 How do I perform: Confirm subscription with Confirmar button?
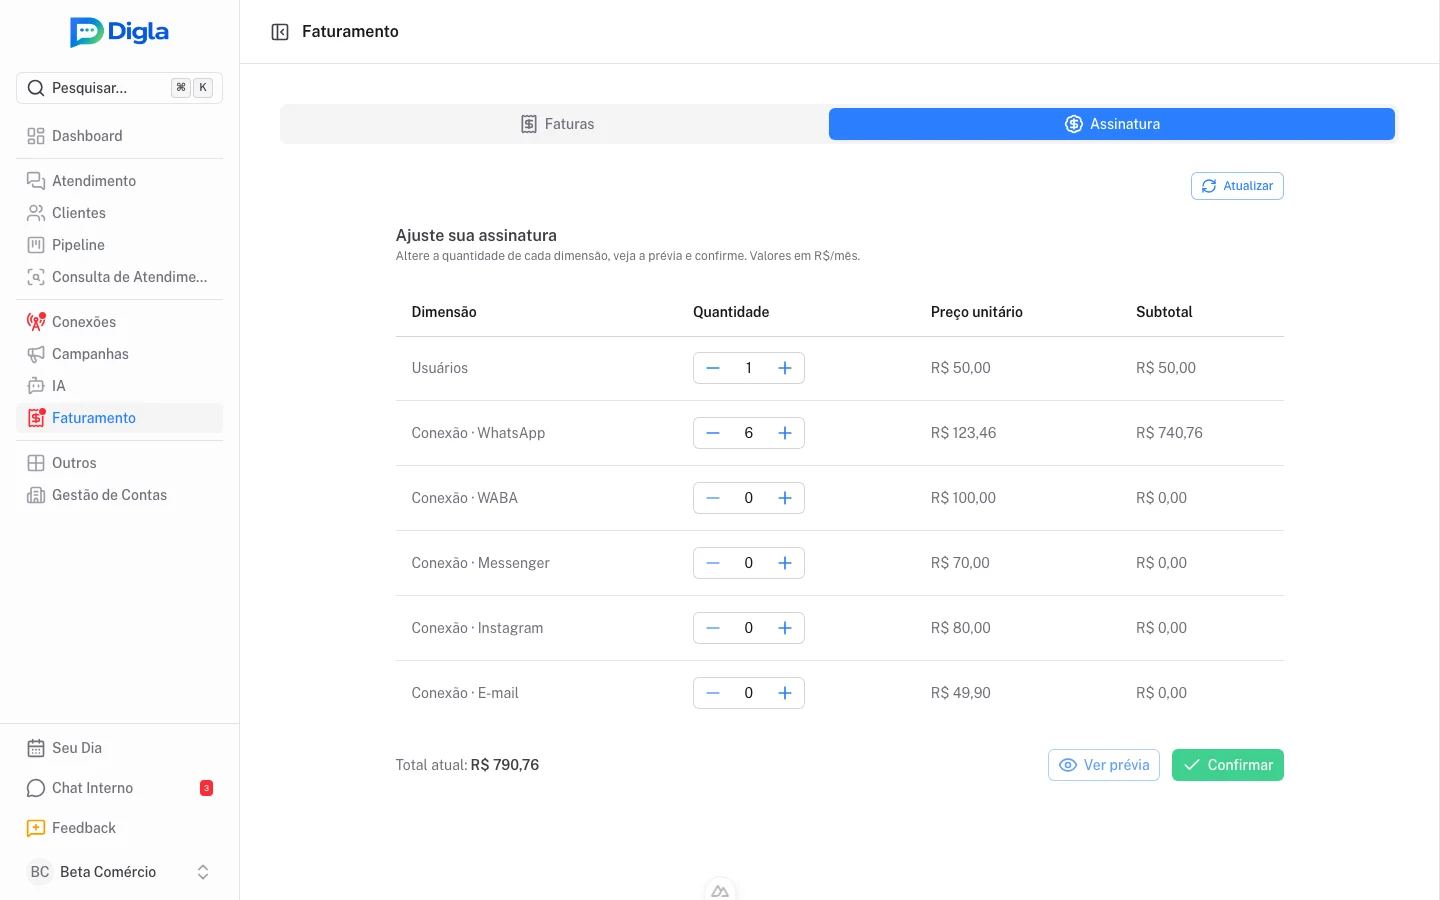coord(1228,765)
